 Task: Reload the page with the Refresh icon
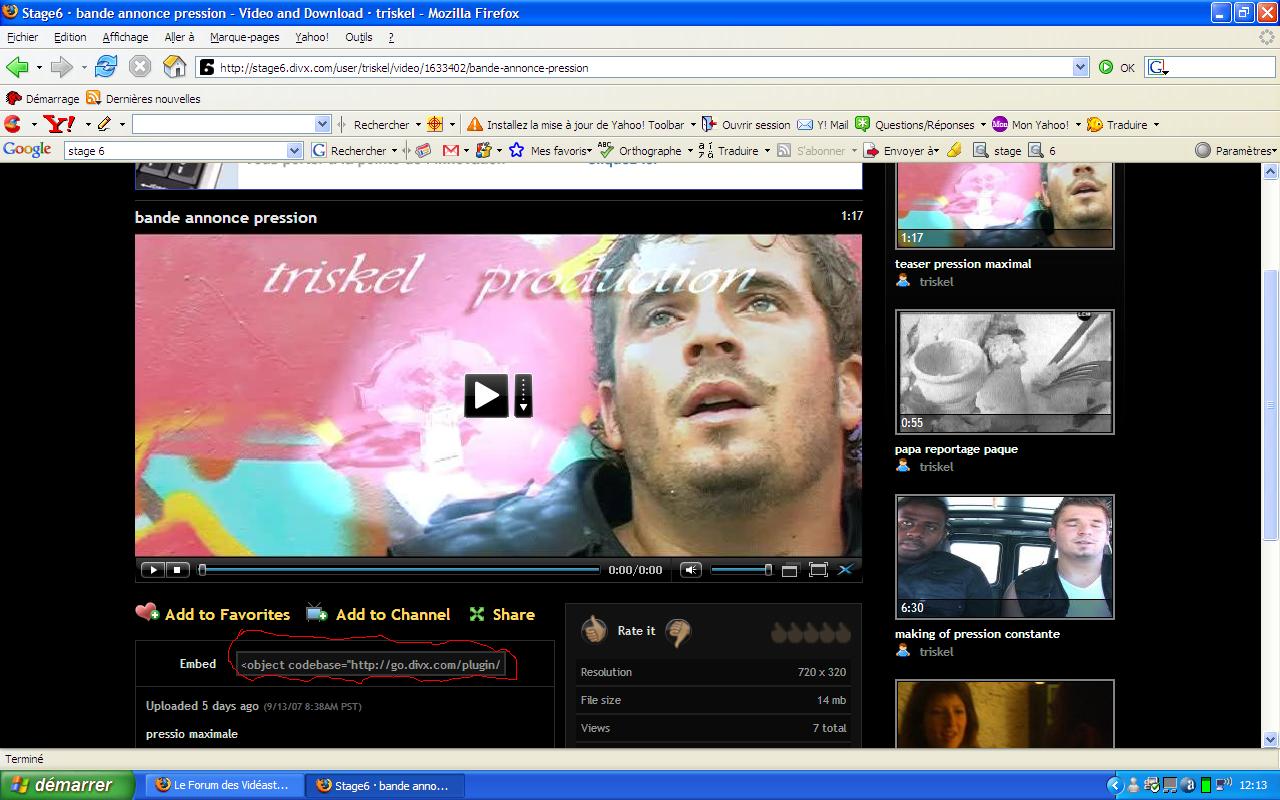(x=106, y=67)
